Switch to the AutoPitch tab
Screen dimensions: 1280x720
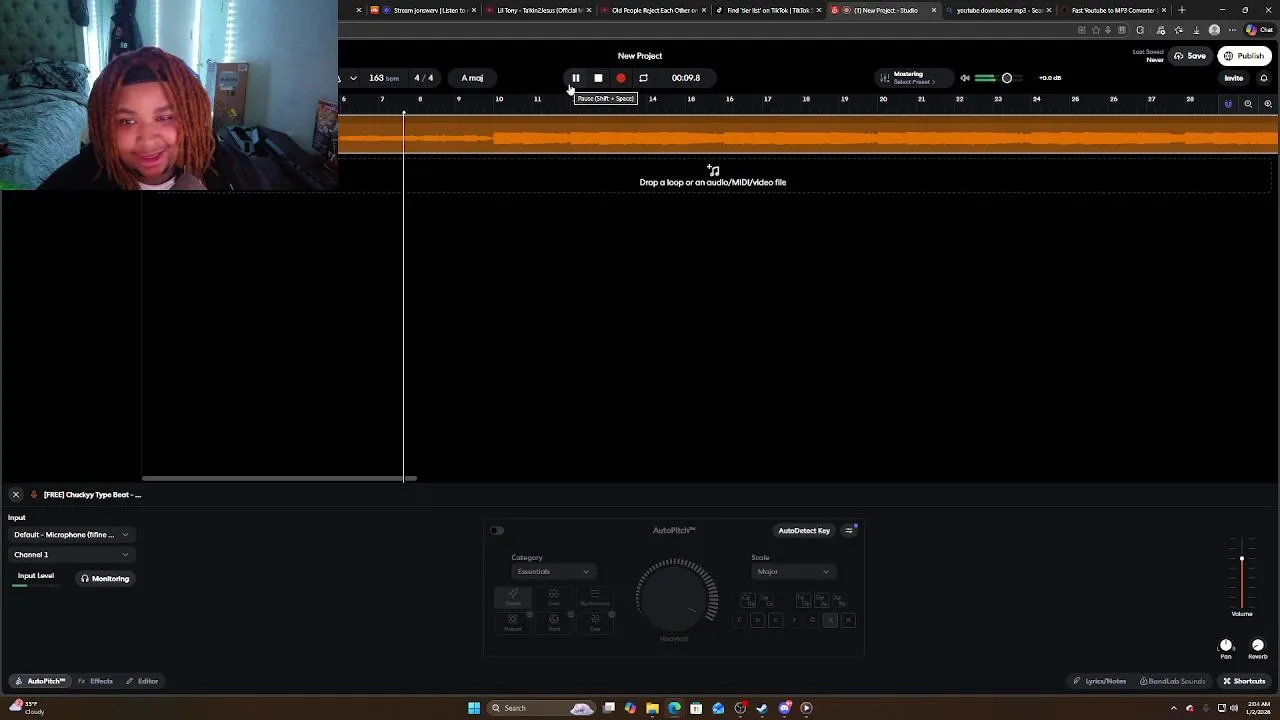pos(41,681)
